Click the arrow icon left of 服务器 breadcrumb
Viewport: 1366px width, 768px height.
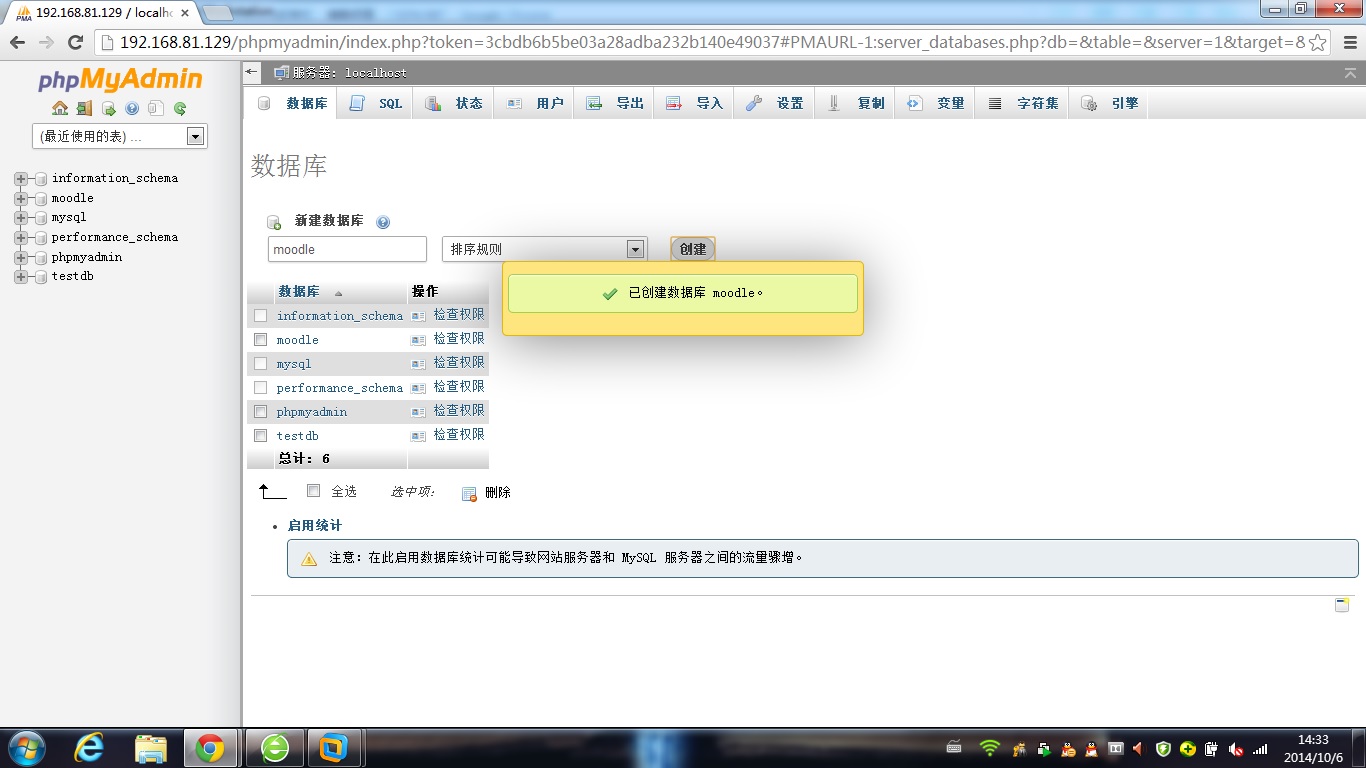pyautogui.click(x=252, y=73)
